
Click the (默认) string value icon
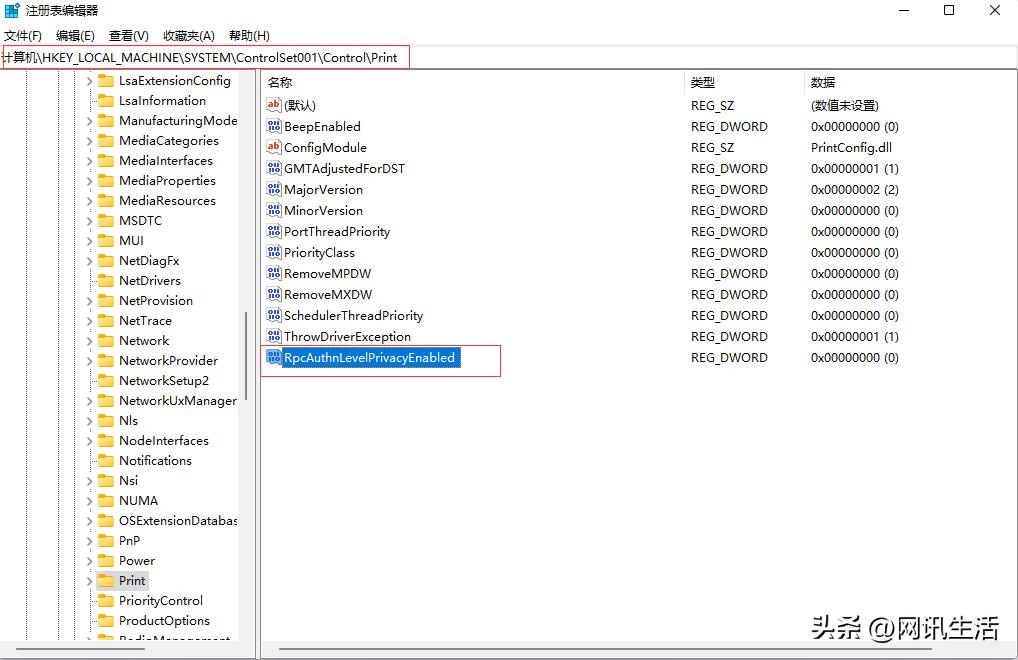point(273,105)
